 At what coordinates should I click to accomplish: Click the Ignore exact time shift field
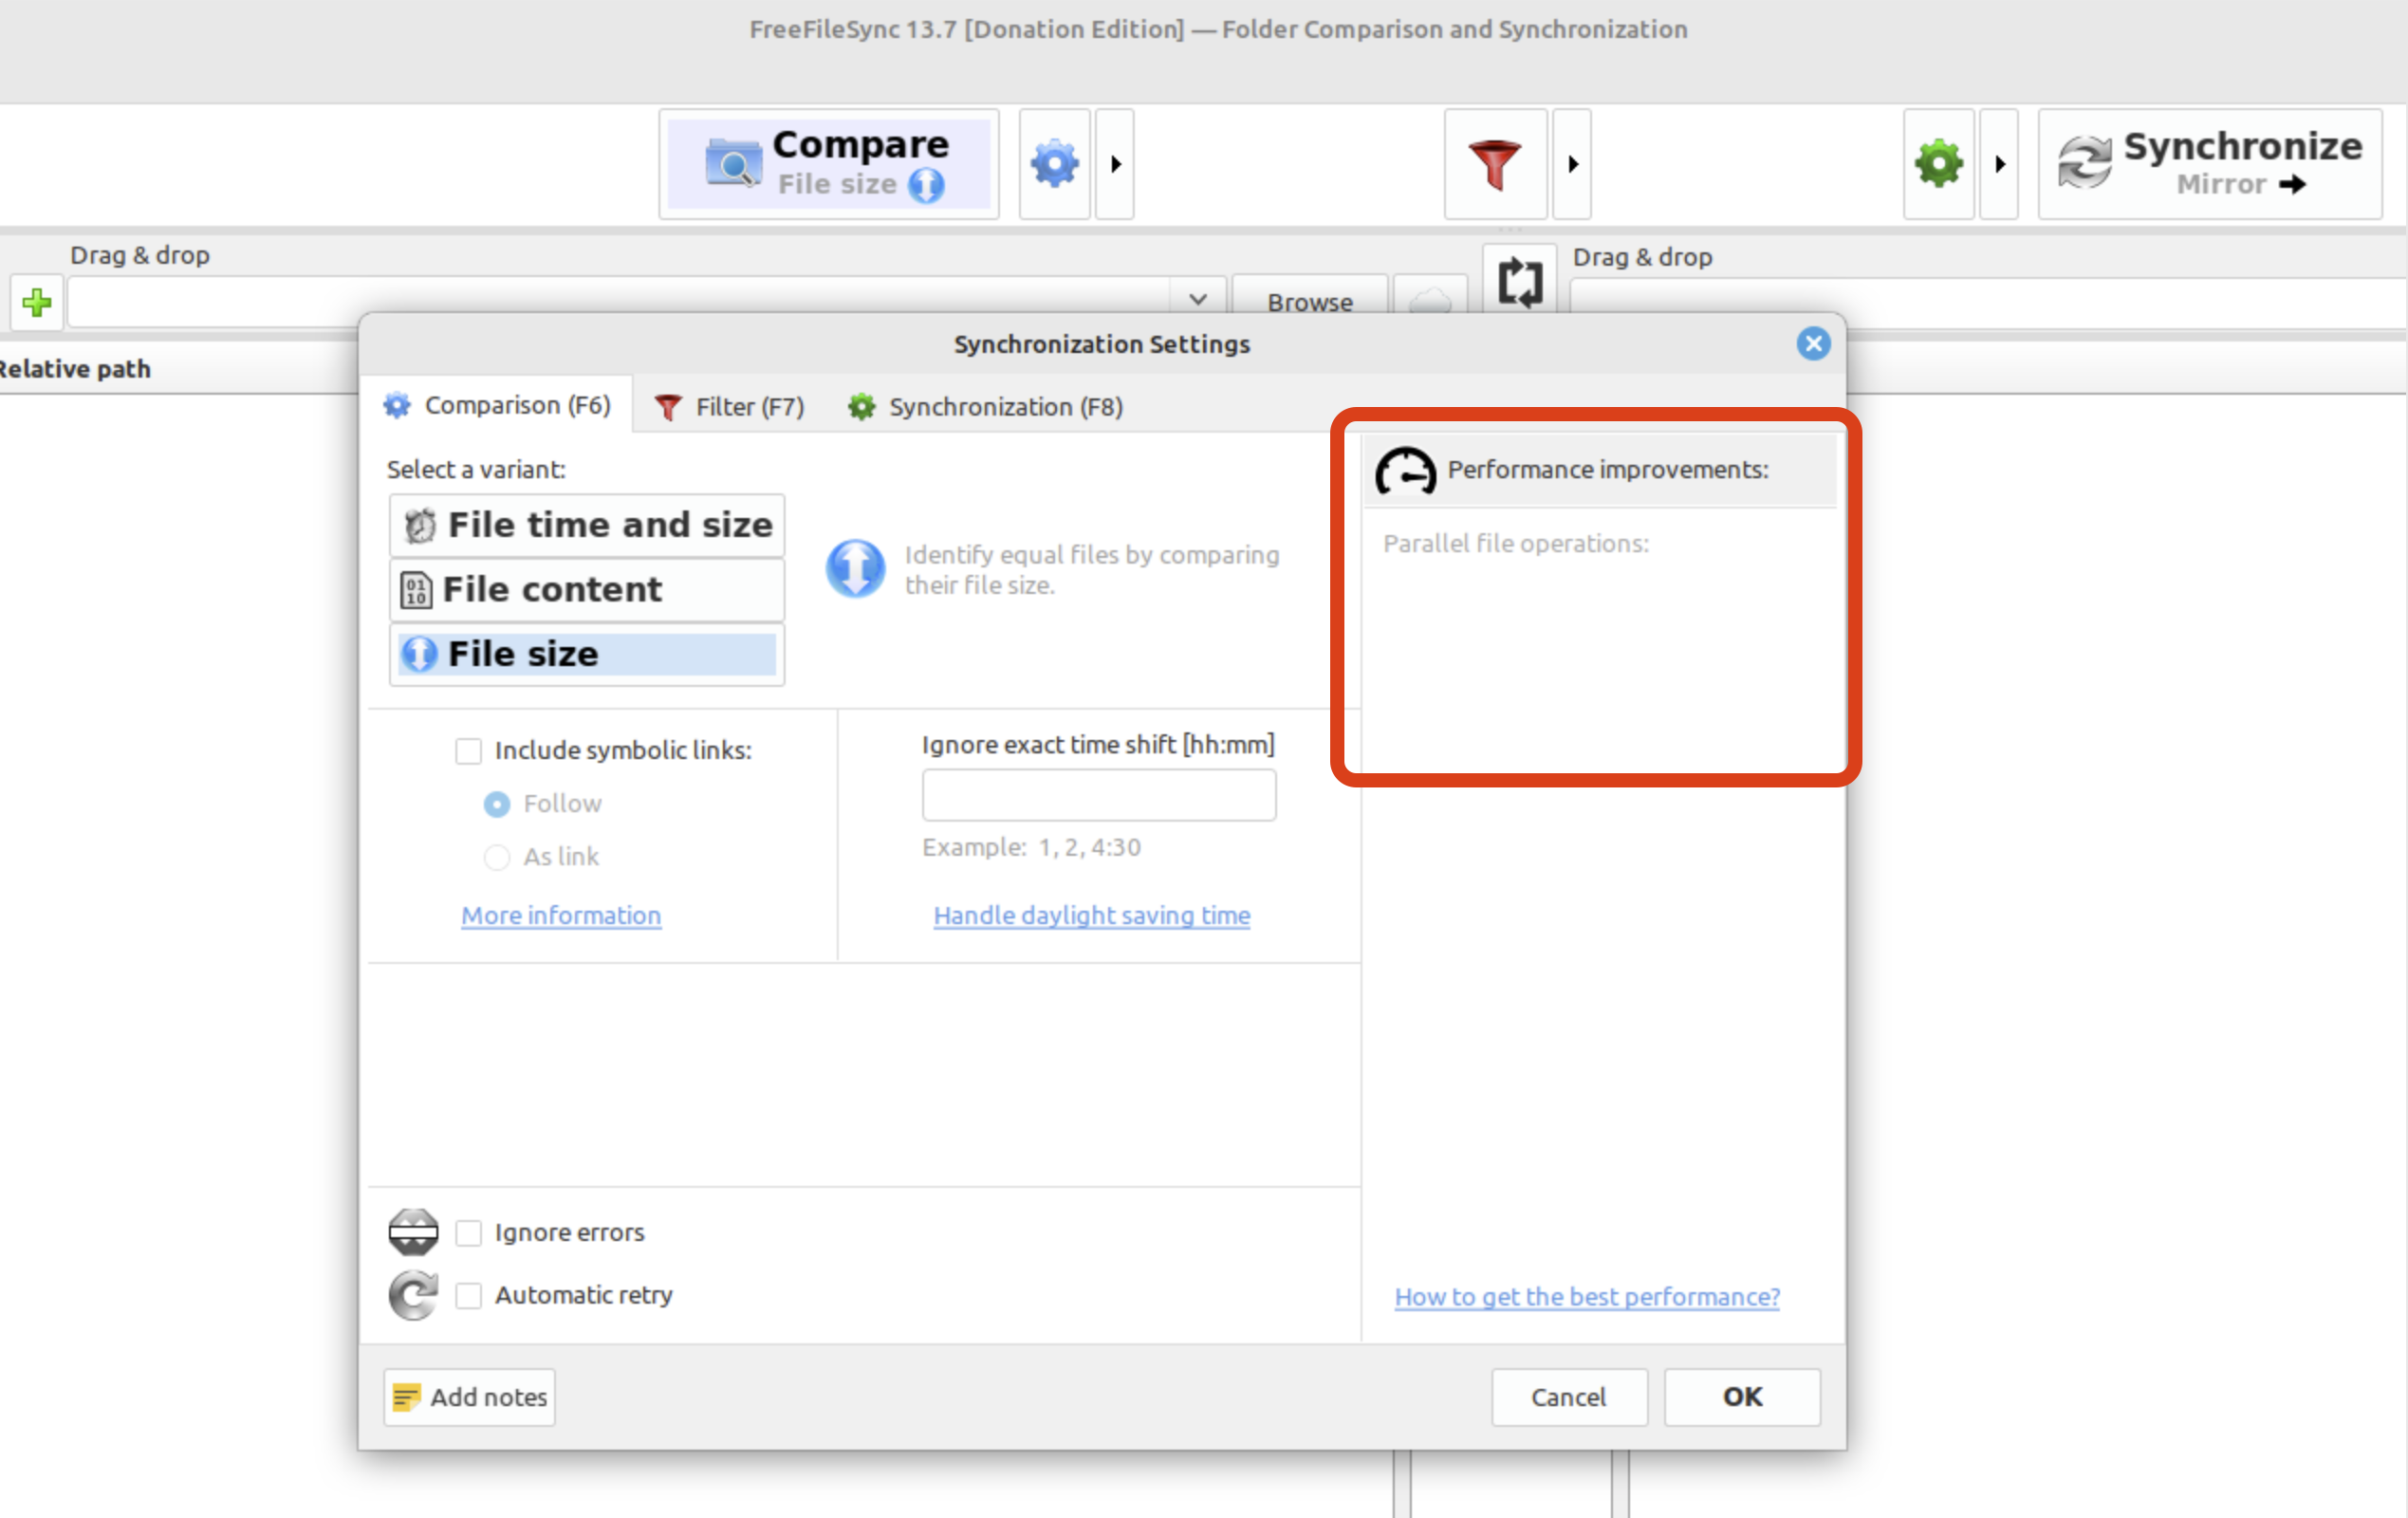(1098, 795)
